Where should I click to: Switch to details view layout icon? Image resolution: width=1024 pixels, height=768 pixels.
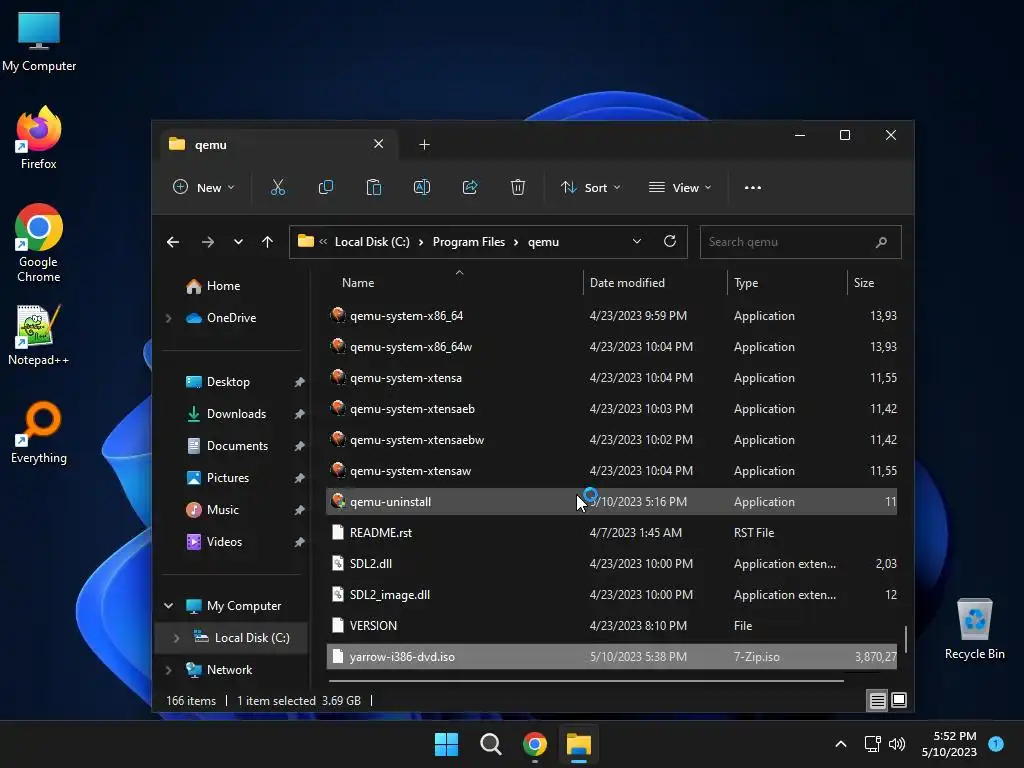point(878,701)
